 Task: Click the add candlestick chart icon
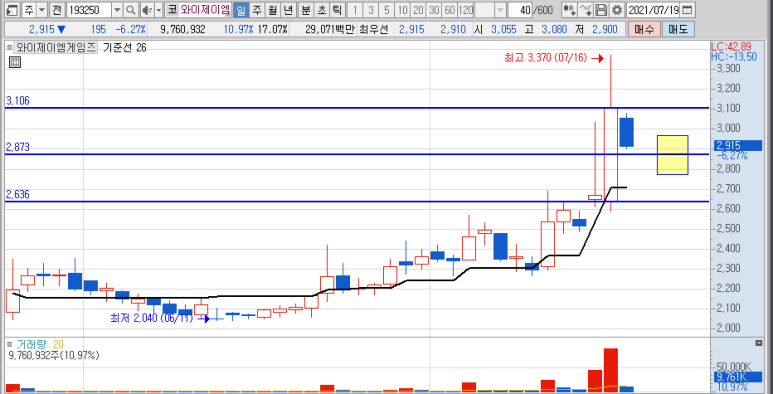569,9
